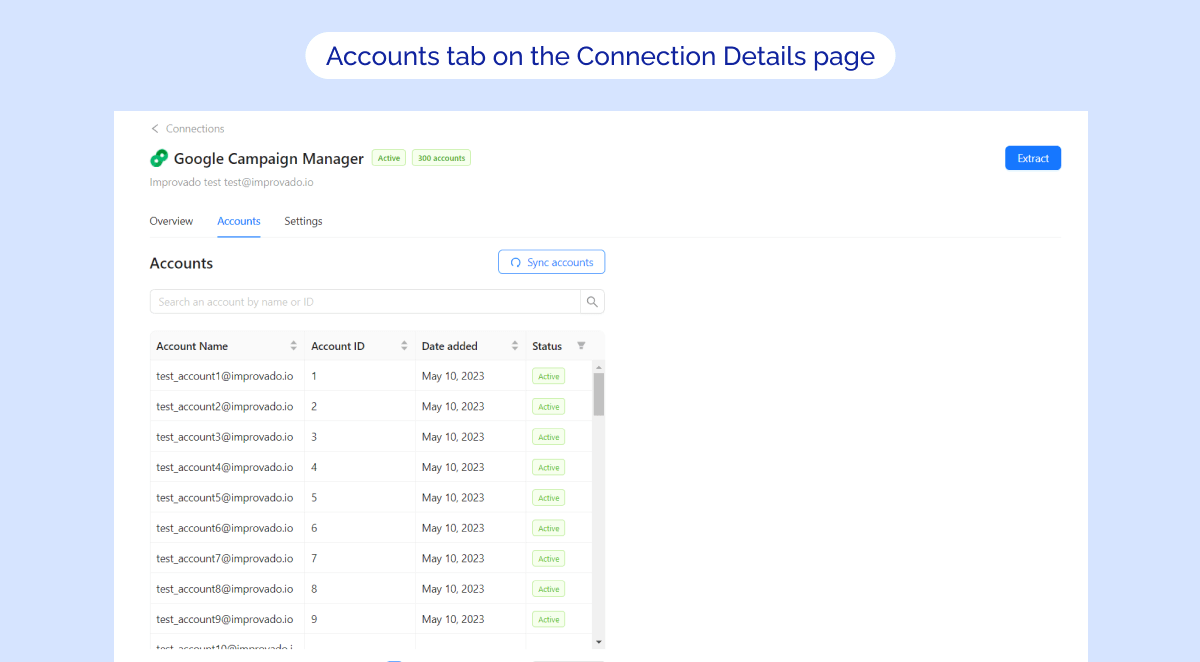Click the scrollbar down arrow in table
This screenshot has height=662, width=1200.
[x=599, y=641]
